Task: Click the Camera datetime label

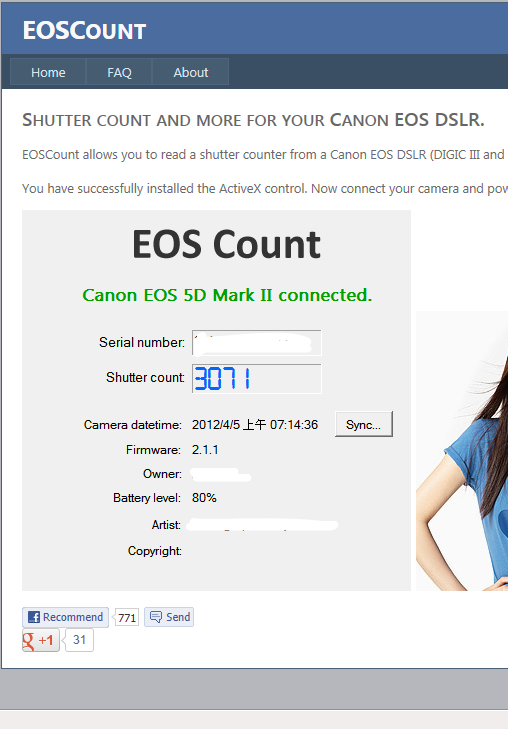Action: 132,424
